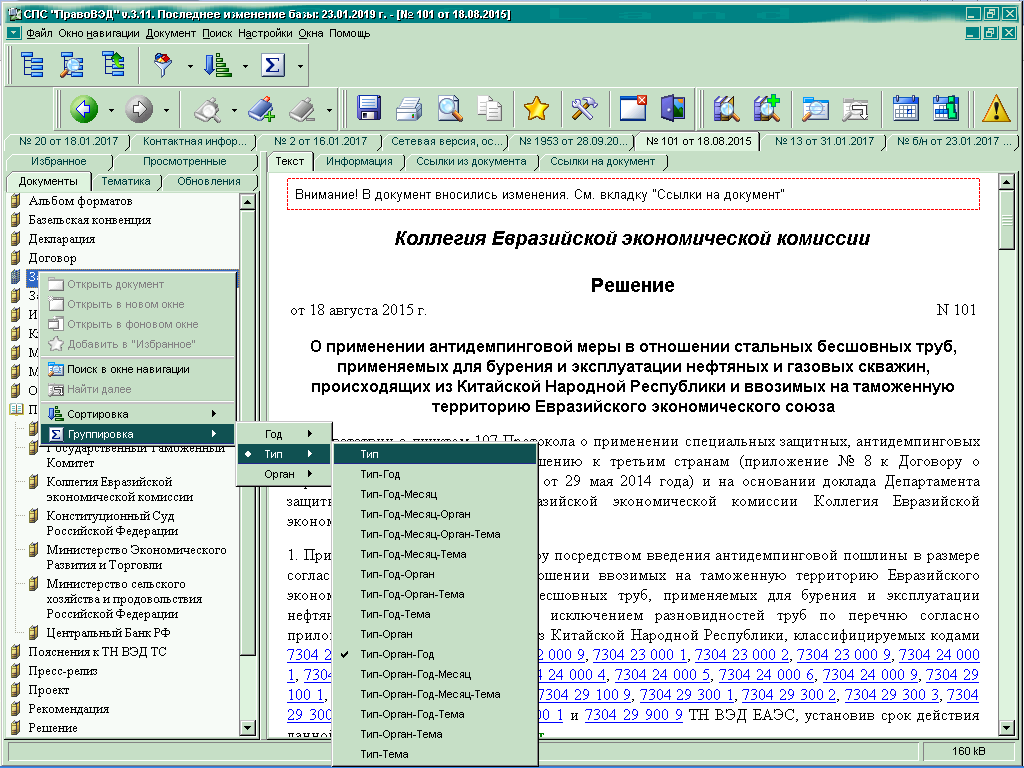The width and height of the screenshot is (1024, 768).
Task: Select the Тип-Орган grouping option
Action: tap(435, 634)
